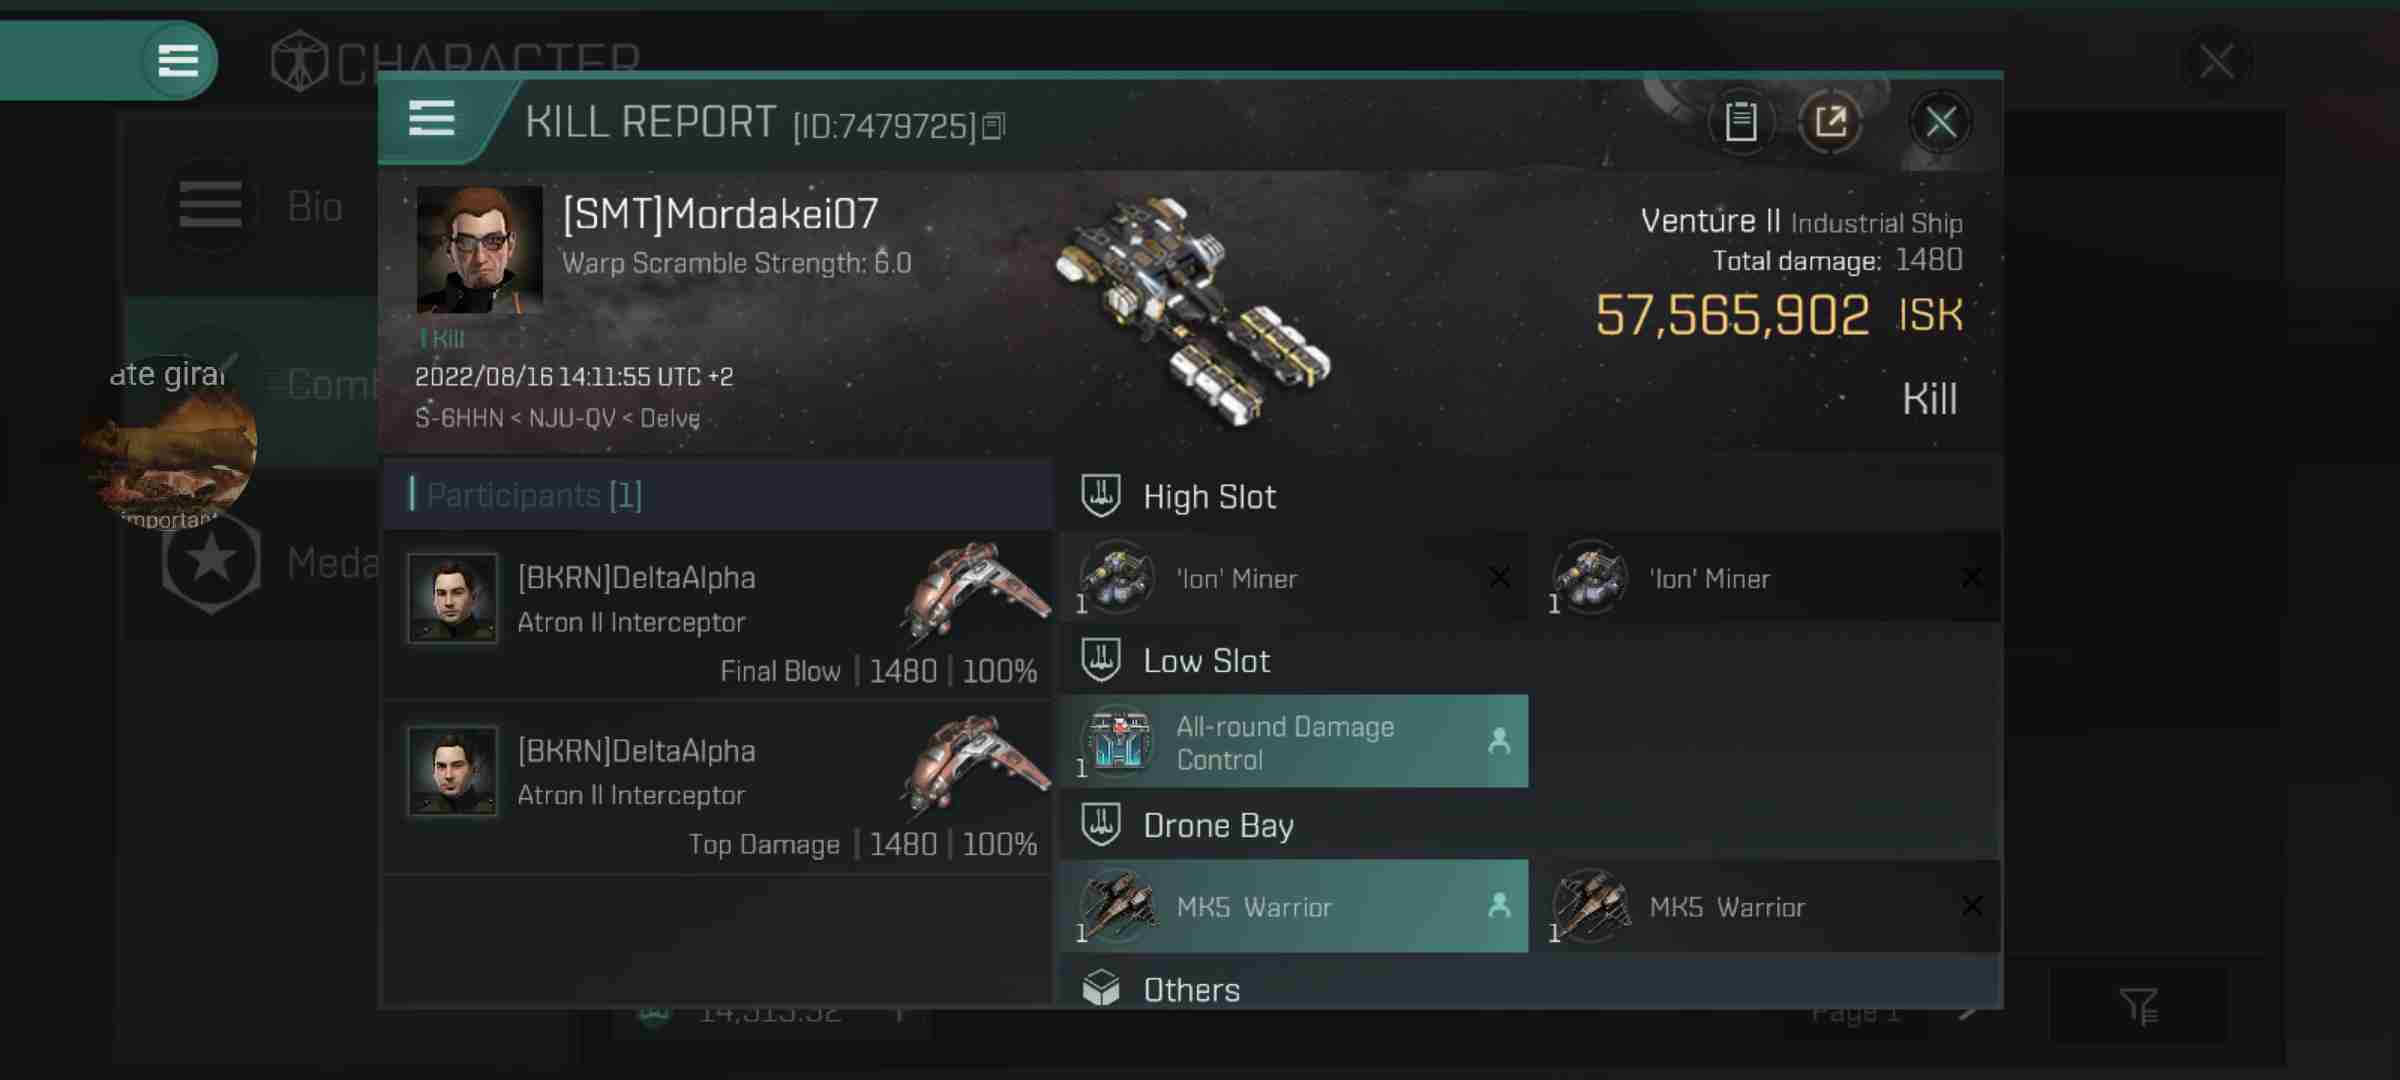Select the Participants tab
The image size is (2400, 1080).
pyautogui.click(x=533, y=493)
